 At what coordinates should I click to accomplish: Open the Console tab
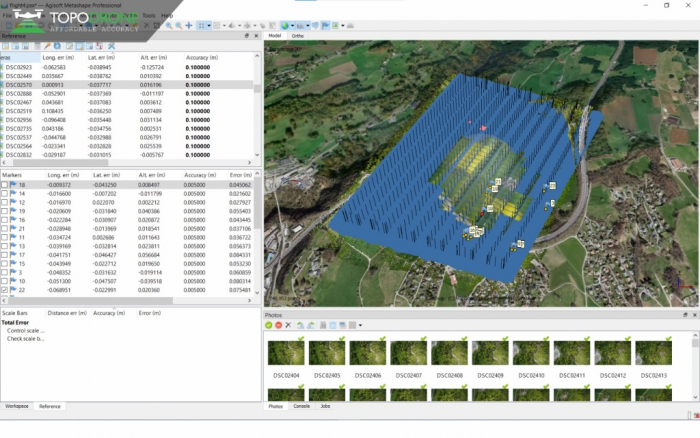click(301, 407)
